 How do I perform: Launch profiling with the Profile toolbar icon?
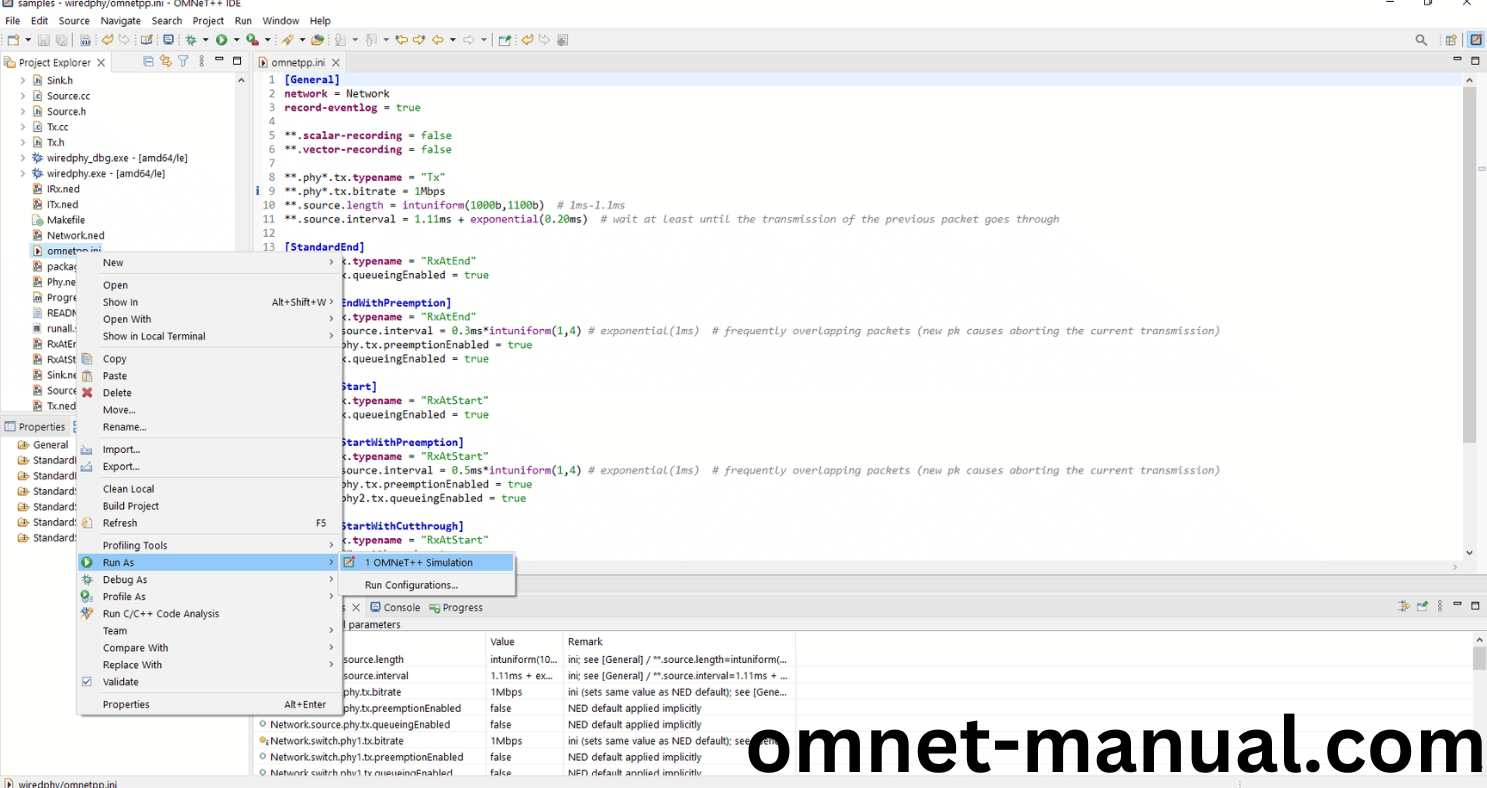pos(250,39)
